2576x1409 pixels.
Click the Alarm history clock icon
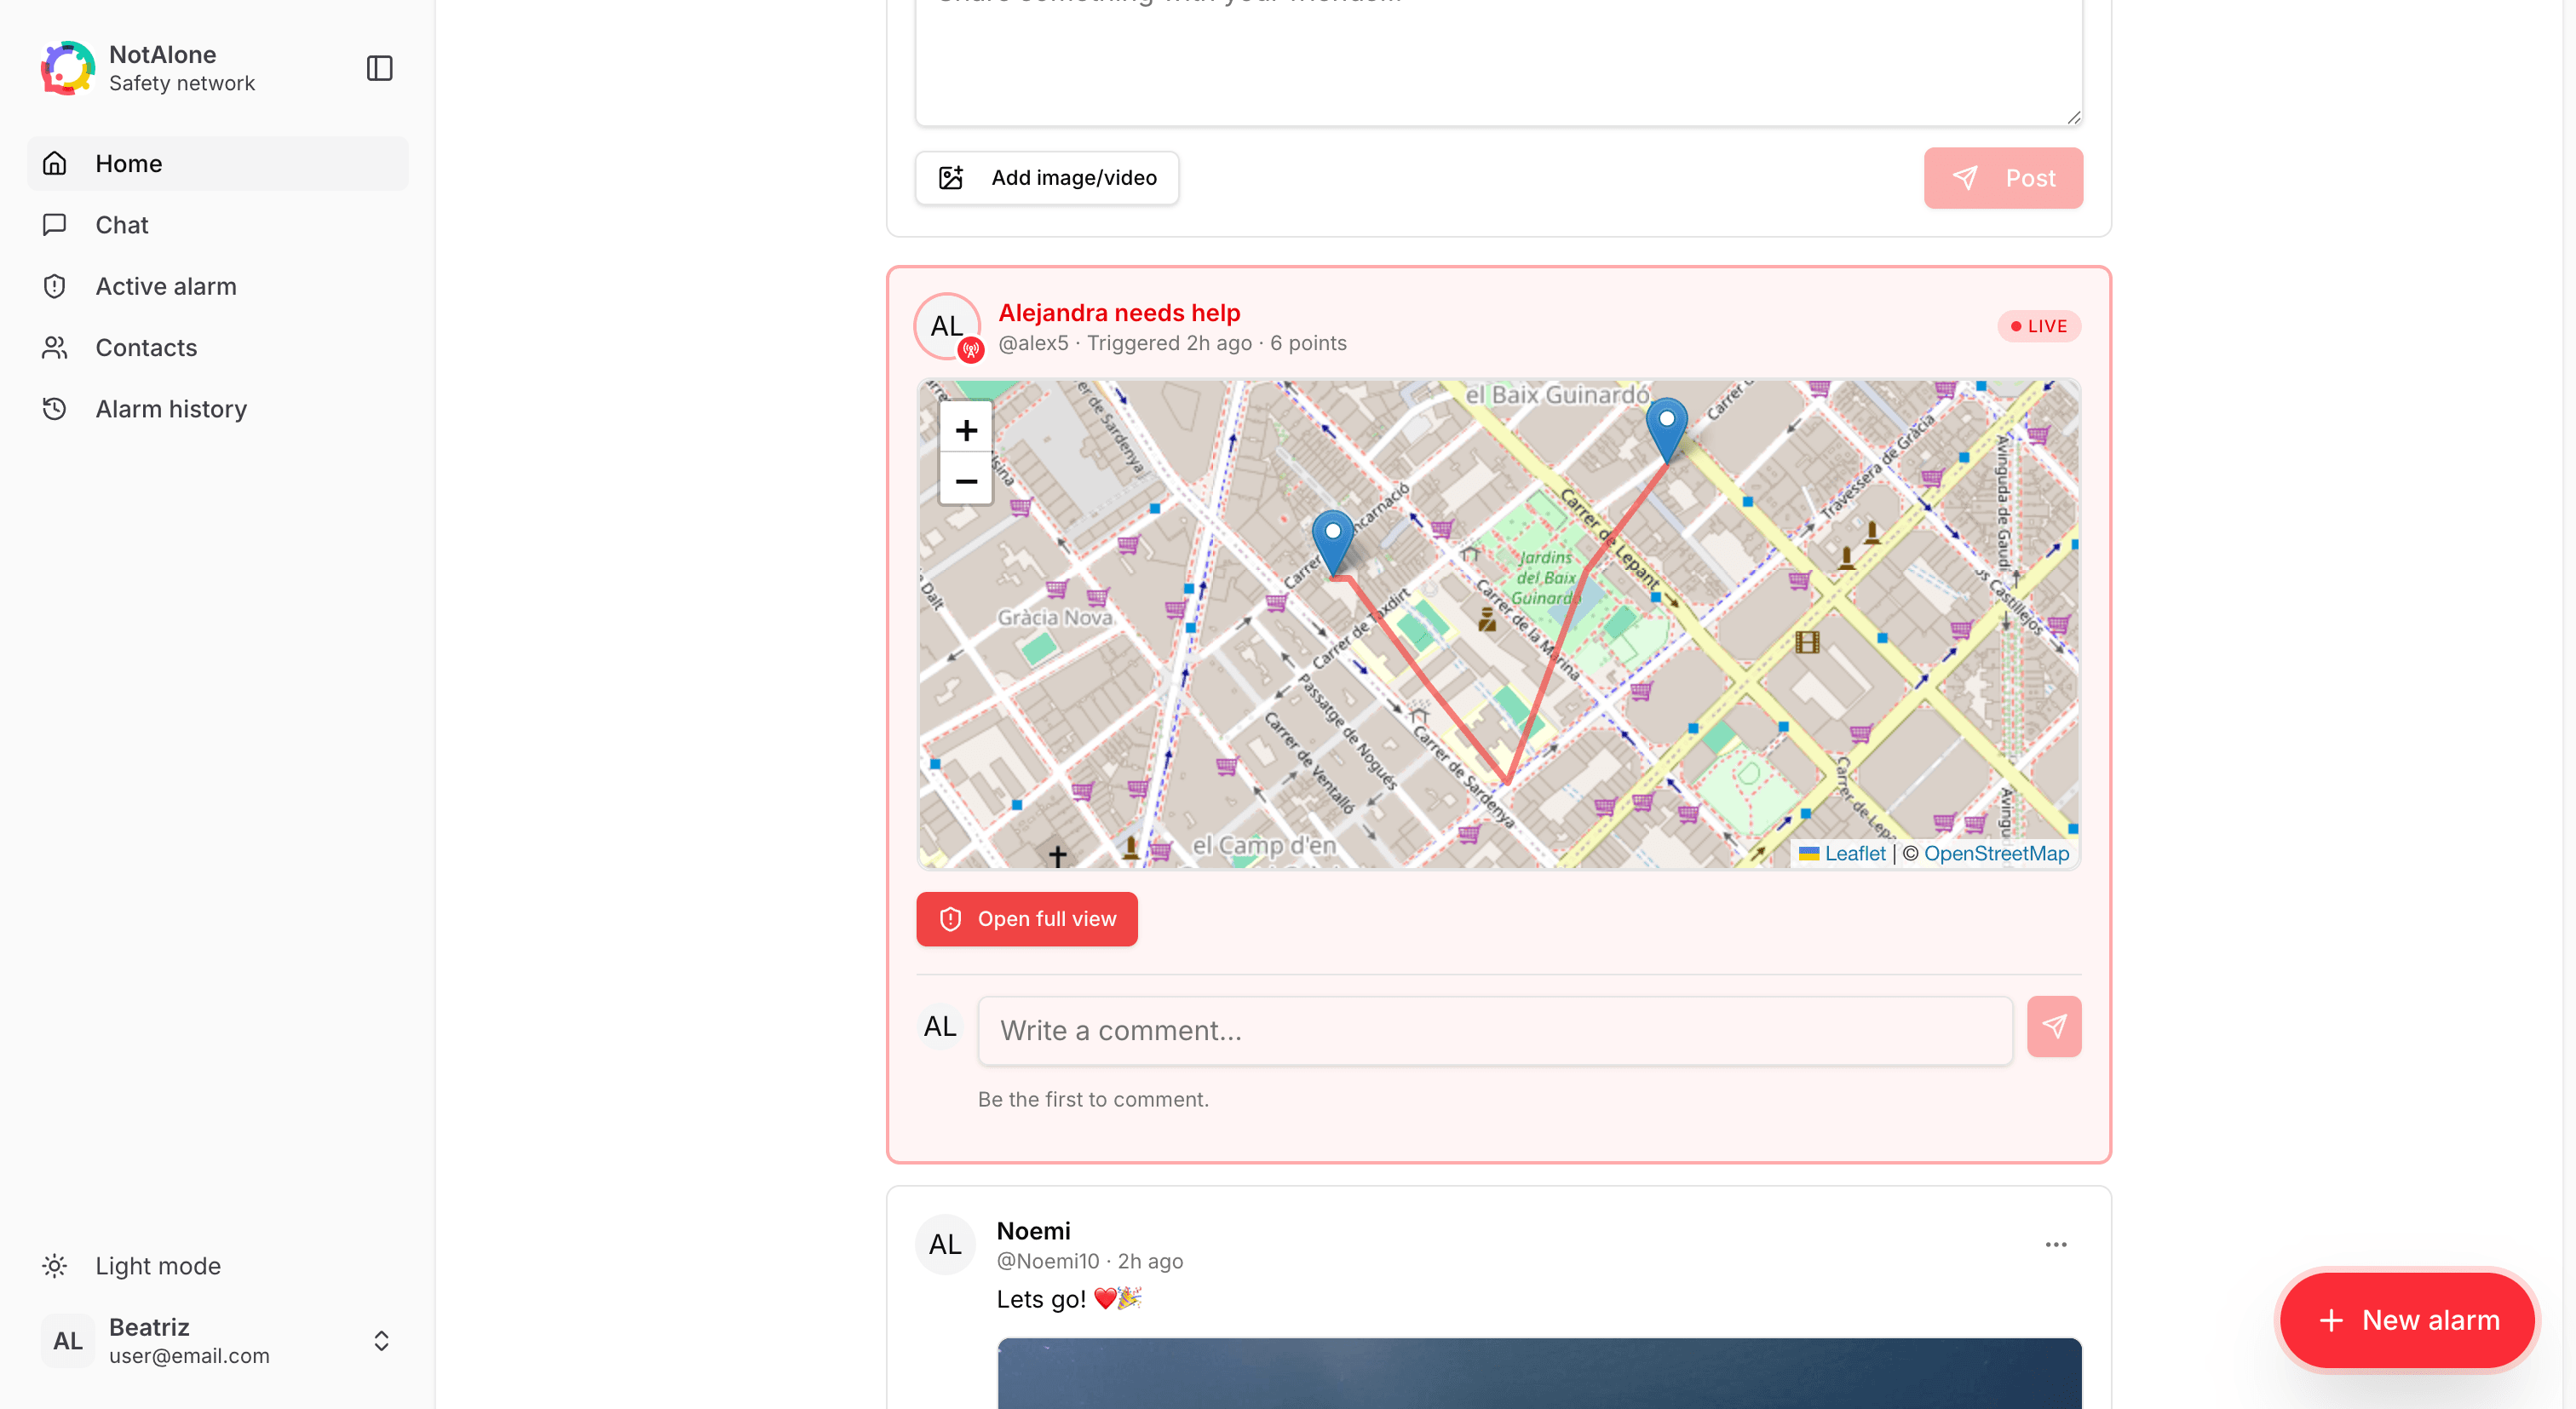tap(55, 409)
